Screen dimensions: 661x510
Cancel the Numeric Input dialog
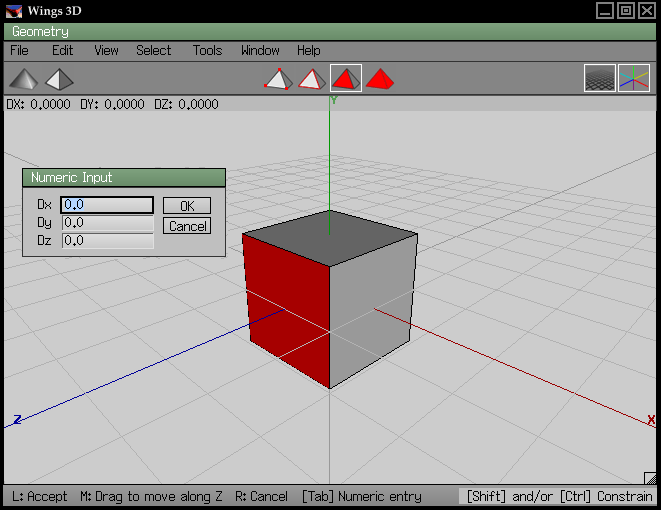tap(187, 226)
